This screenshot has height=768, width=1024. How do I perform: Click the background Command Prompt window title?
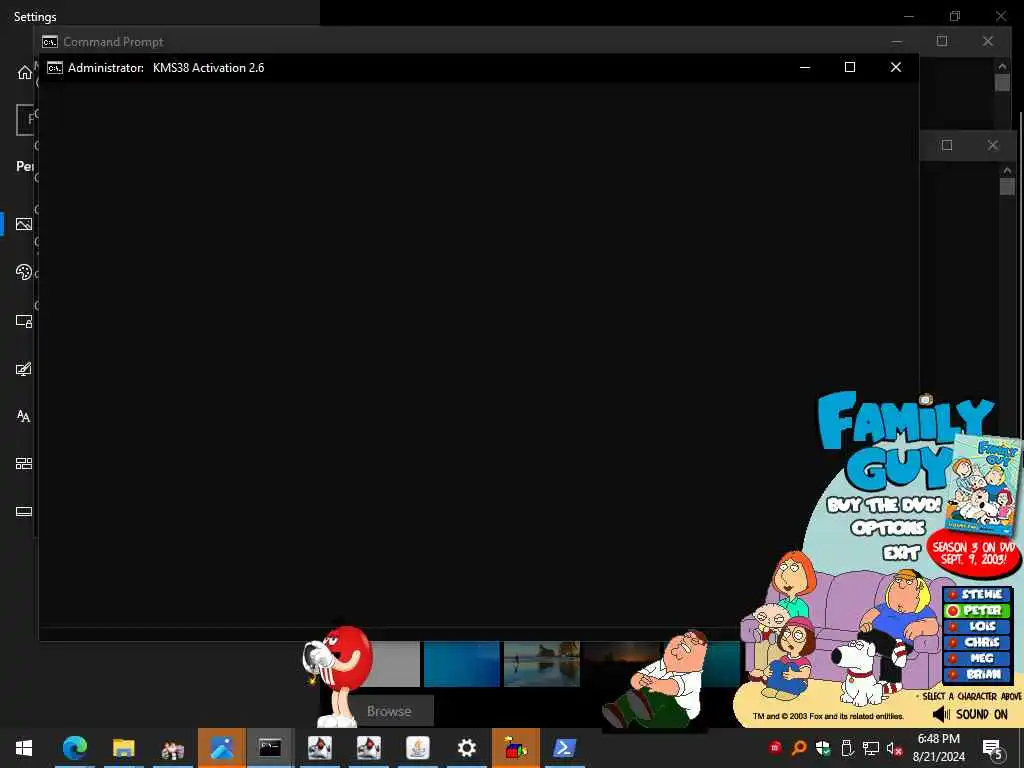pos(113,42)
